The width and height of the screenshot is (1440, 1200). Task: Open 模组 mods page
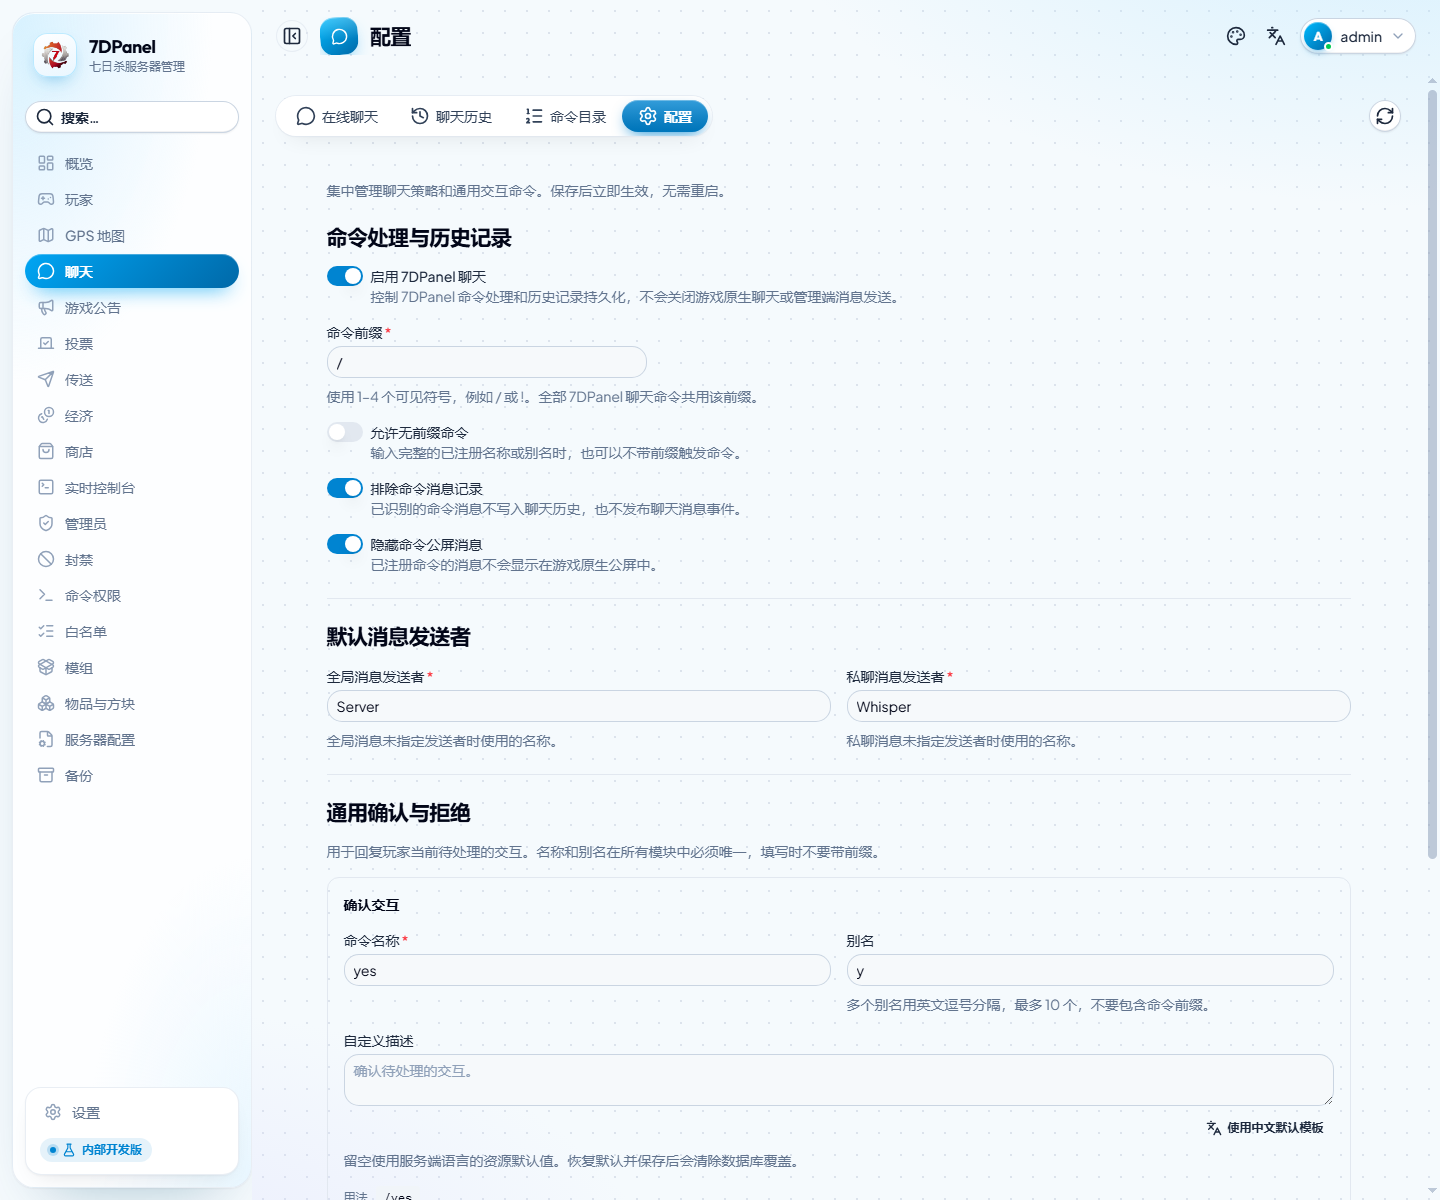[132, 668]
